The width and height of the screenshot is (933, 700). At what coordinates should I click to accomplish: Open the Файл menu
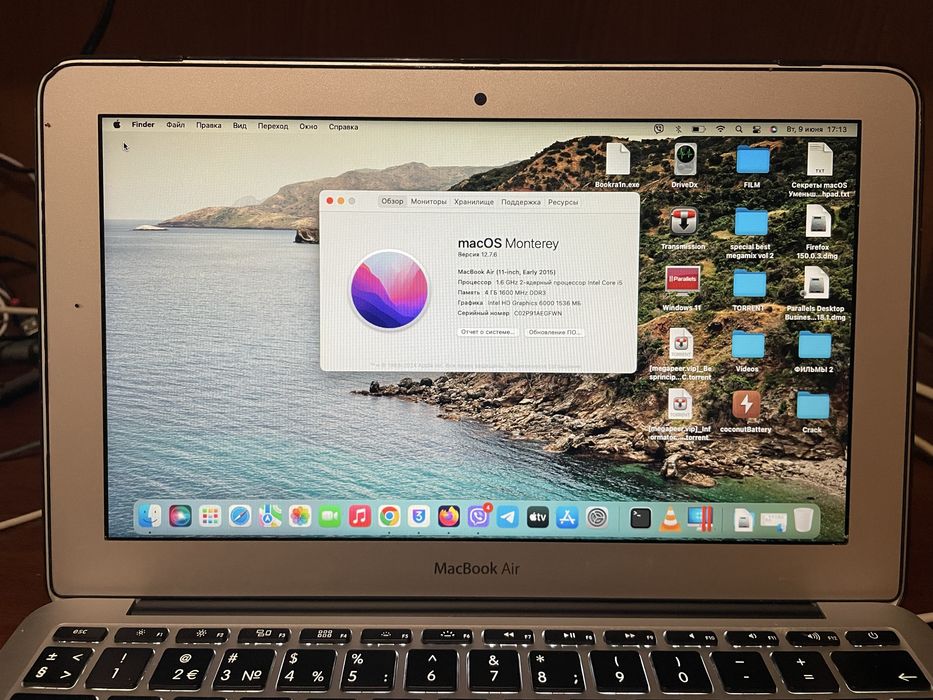click(x=176, y=125)
